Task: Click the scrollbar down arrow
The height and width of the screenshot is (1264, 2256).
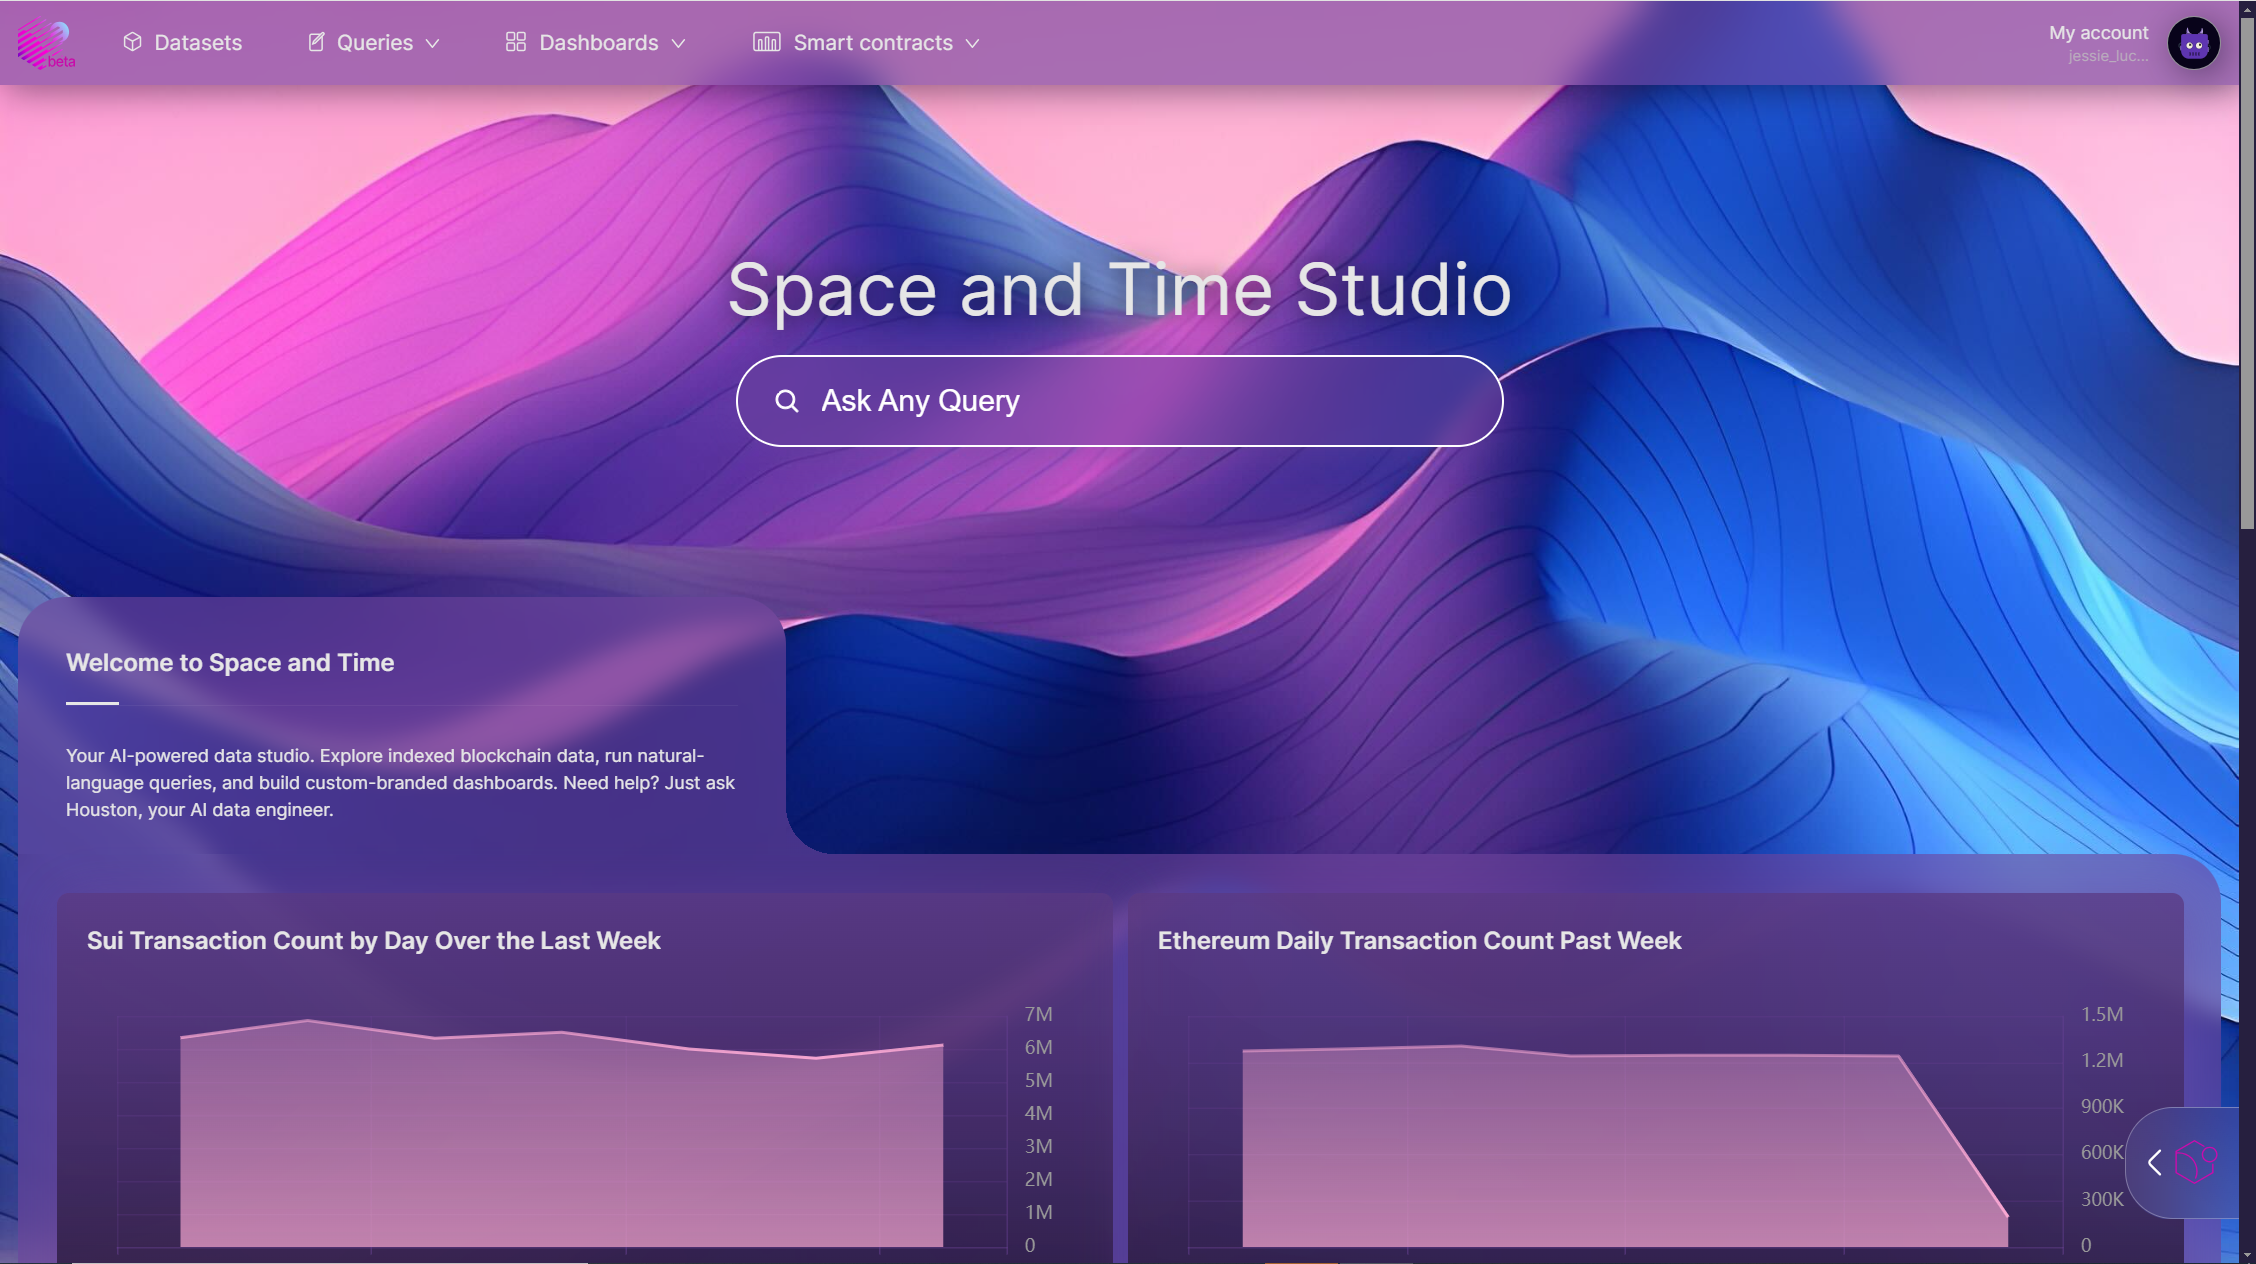Action: pyautogui.click(x=2247, y=1255)
